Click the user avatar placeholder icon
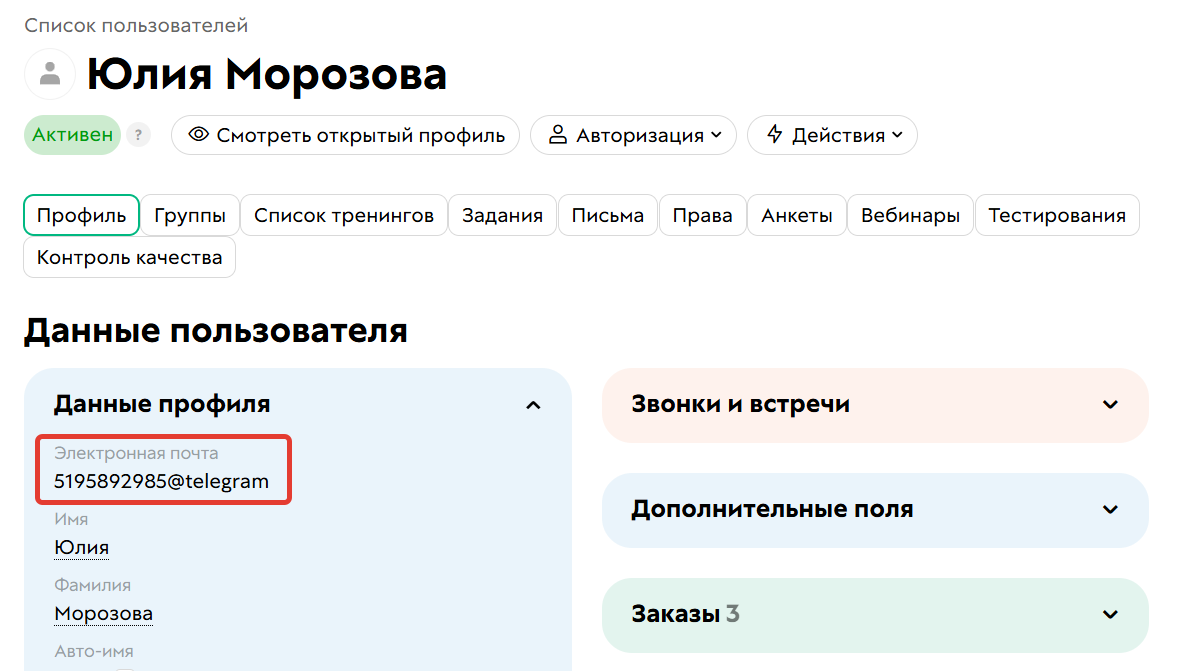Viewport: 1187px width, 671px height. (x=50, y=74)
